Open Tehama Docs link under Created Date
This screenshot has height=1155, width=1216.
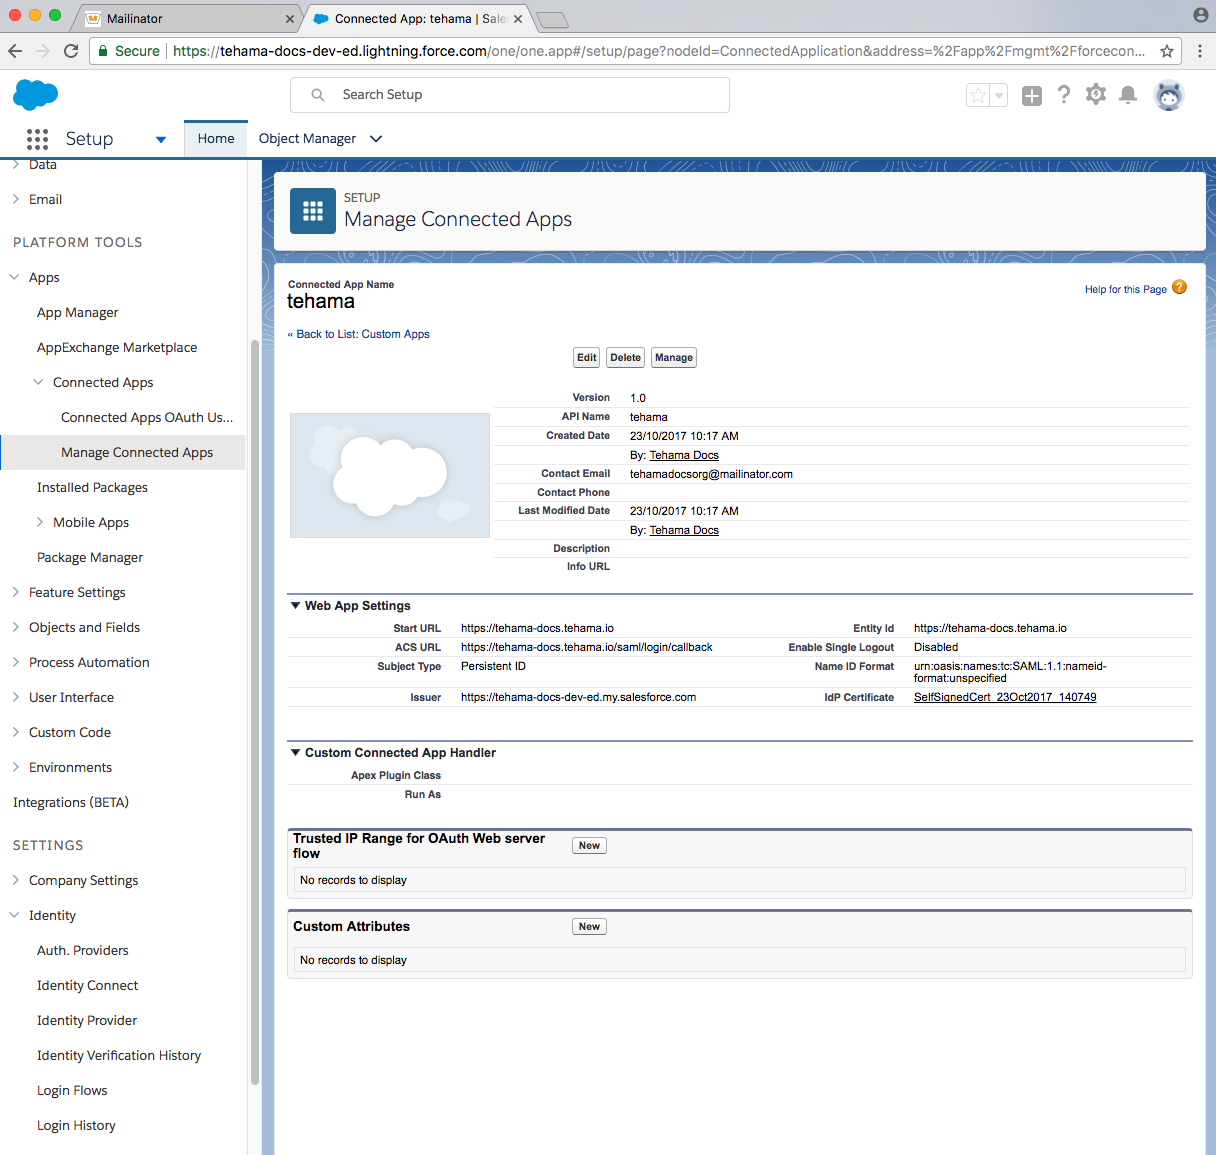point(684,456)
